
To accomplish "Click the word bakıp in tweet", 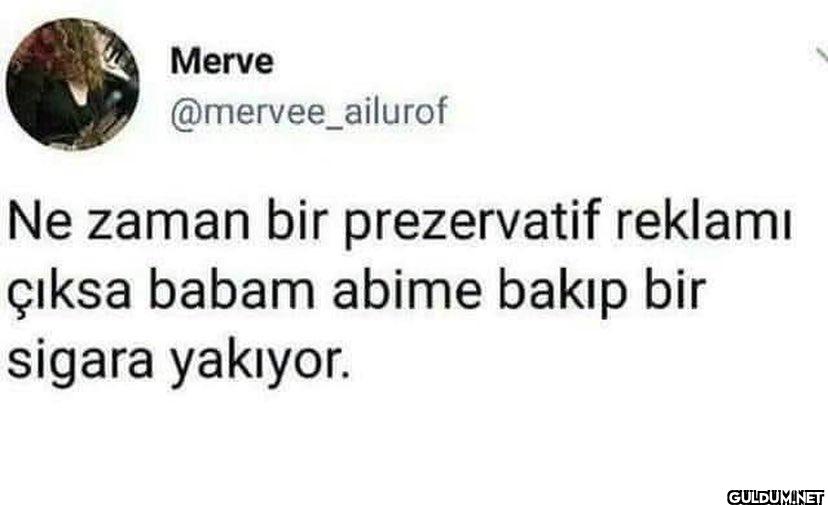I will [562, 293].
